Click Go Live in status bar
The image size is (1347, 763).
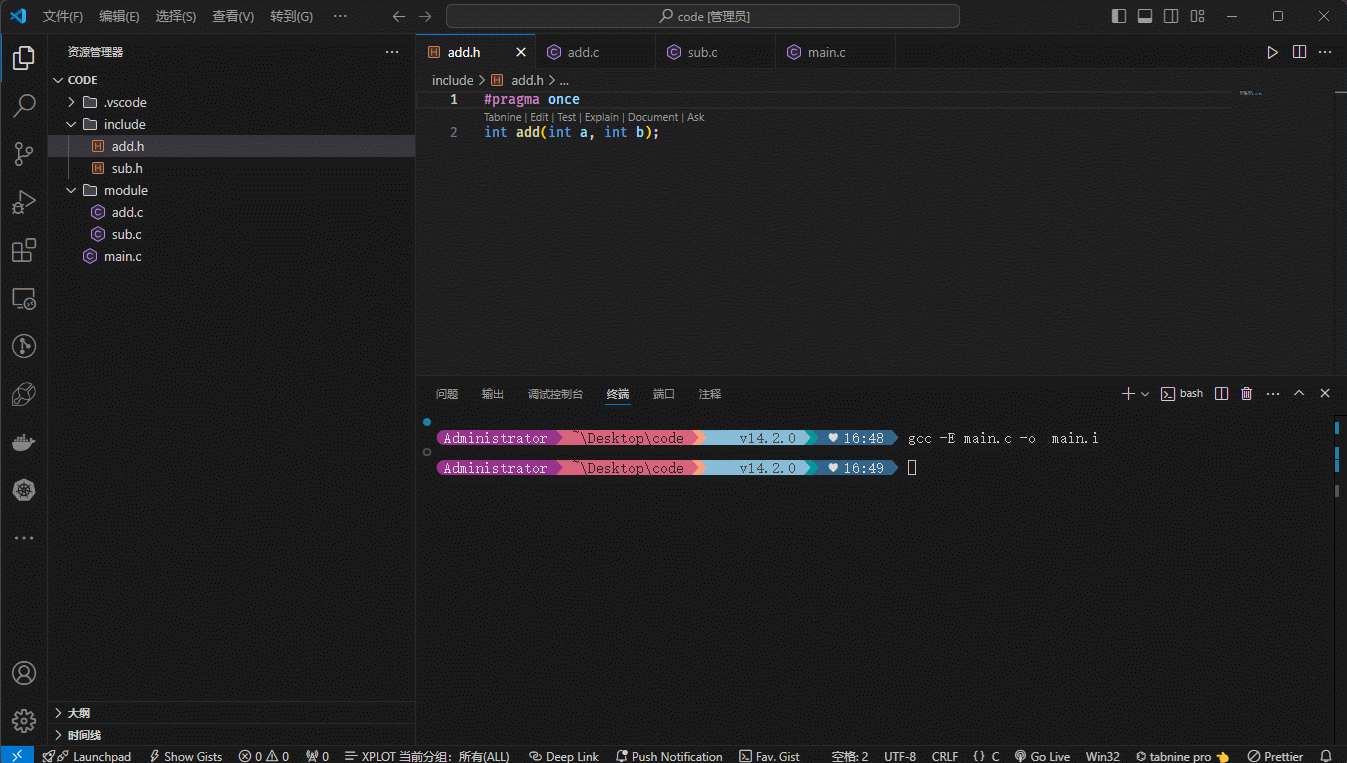pyautogui.click(x=1042, y=756)
